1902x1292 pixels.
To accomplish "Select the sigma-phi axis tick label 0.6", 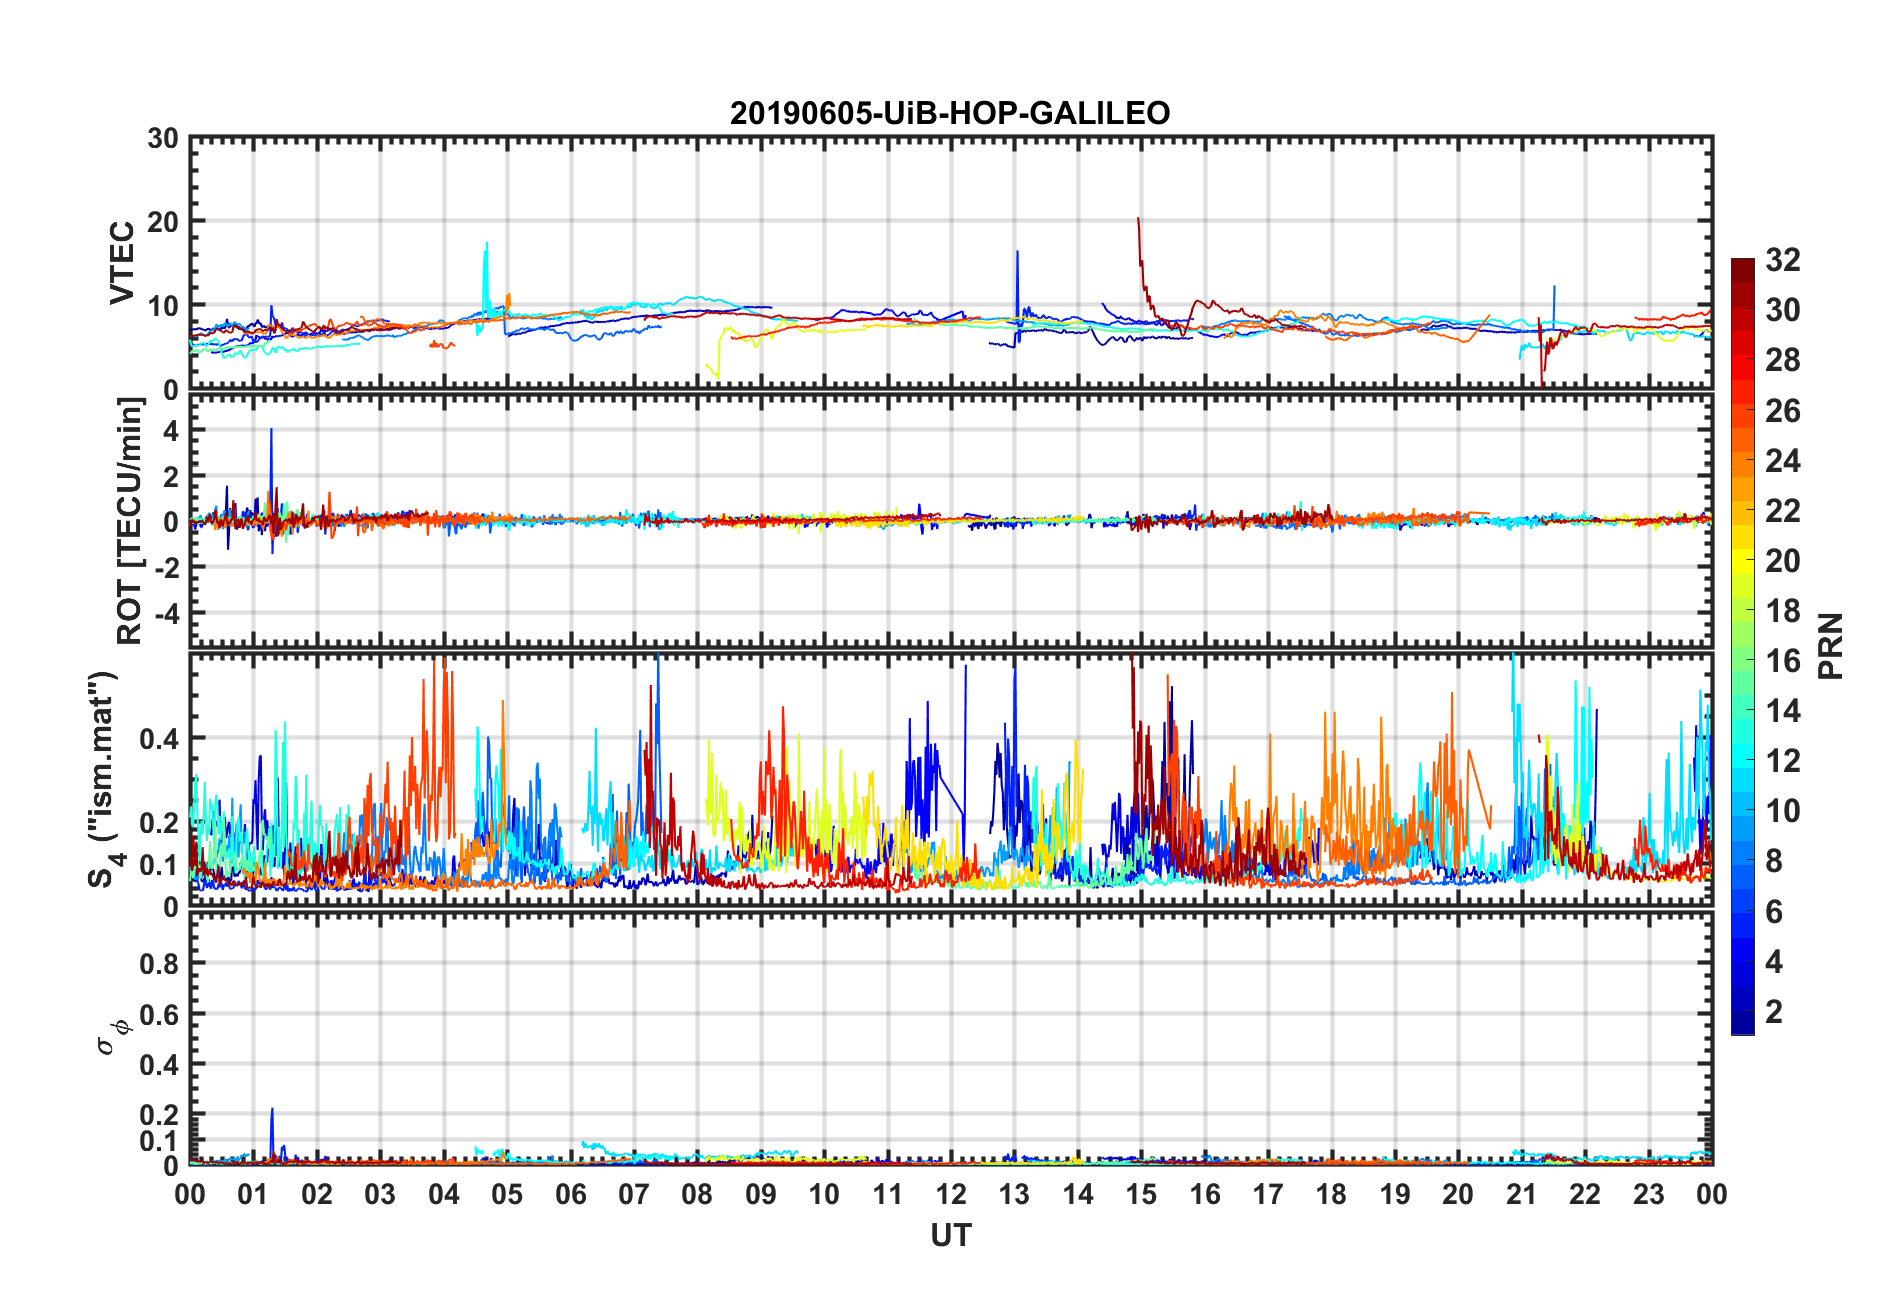I will pos(159,1015).
